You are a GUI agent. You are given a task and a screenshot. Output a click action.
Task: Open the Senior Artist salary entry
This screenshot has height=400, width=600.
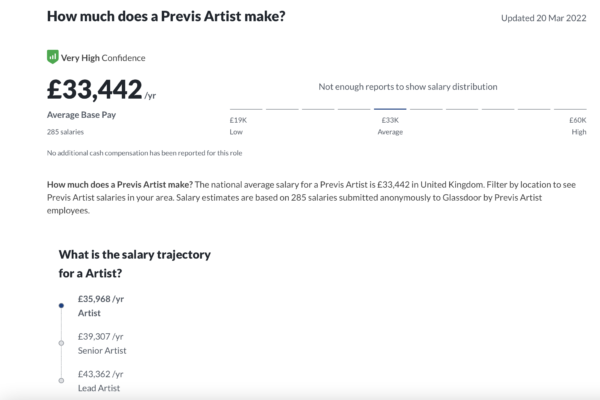point(102,343)
